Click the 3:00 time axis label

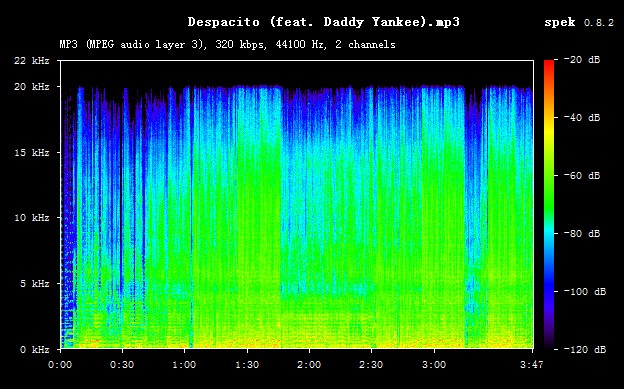click(x=434, y=365)
